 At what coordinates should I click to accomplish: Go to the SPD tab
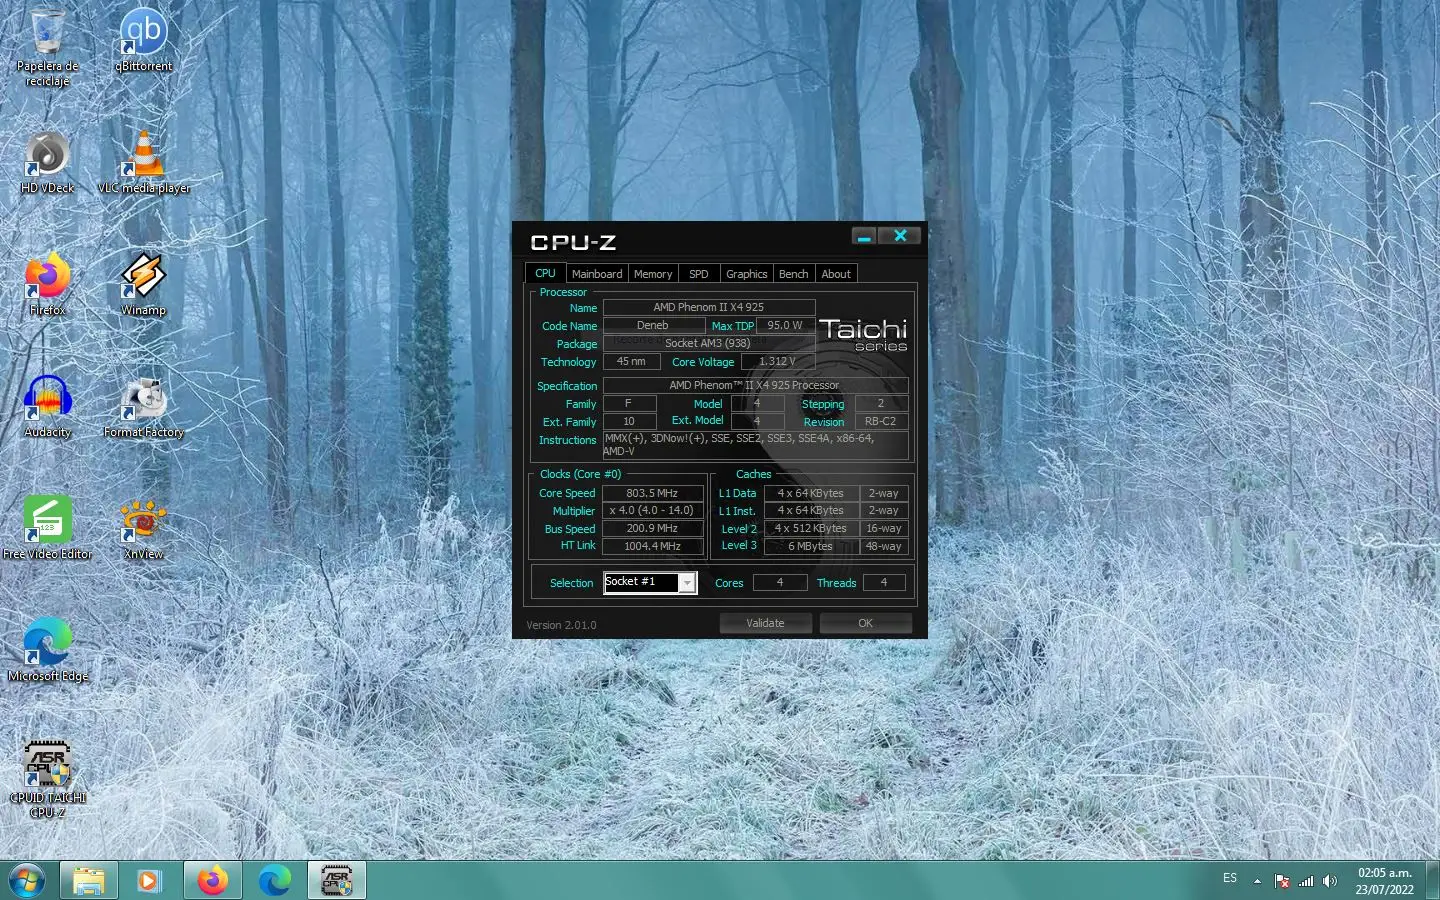pos(699,274)
